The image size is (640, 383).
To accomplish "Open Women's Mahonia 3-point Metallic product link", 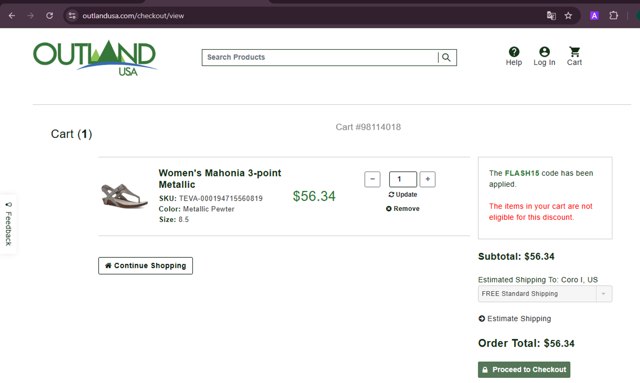I will (220, 178).
